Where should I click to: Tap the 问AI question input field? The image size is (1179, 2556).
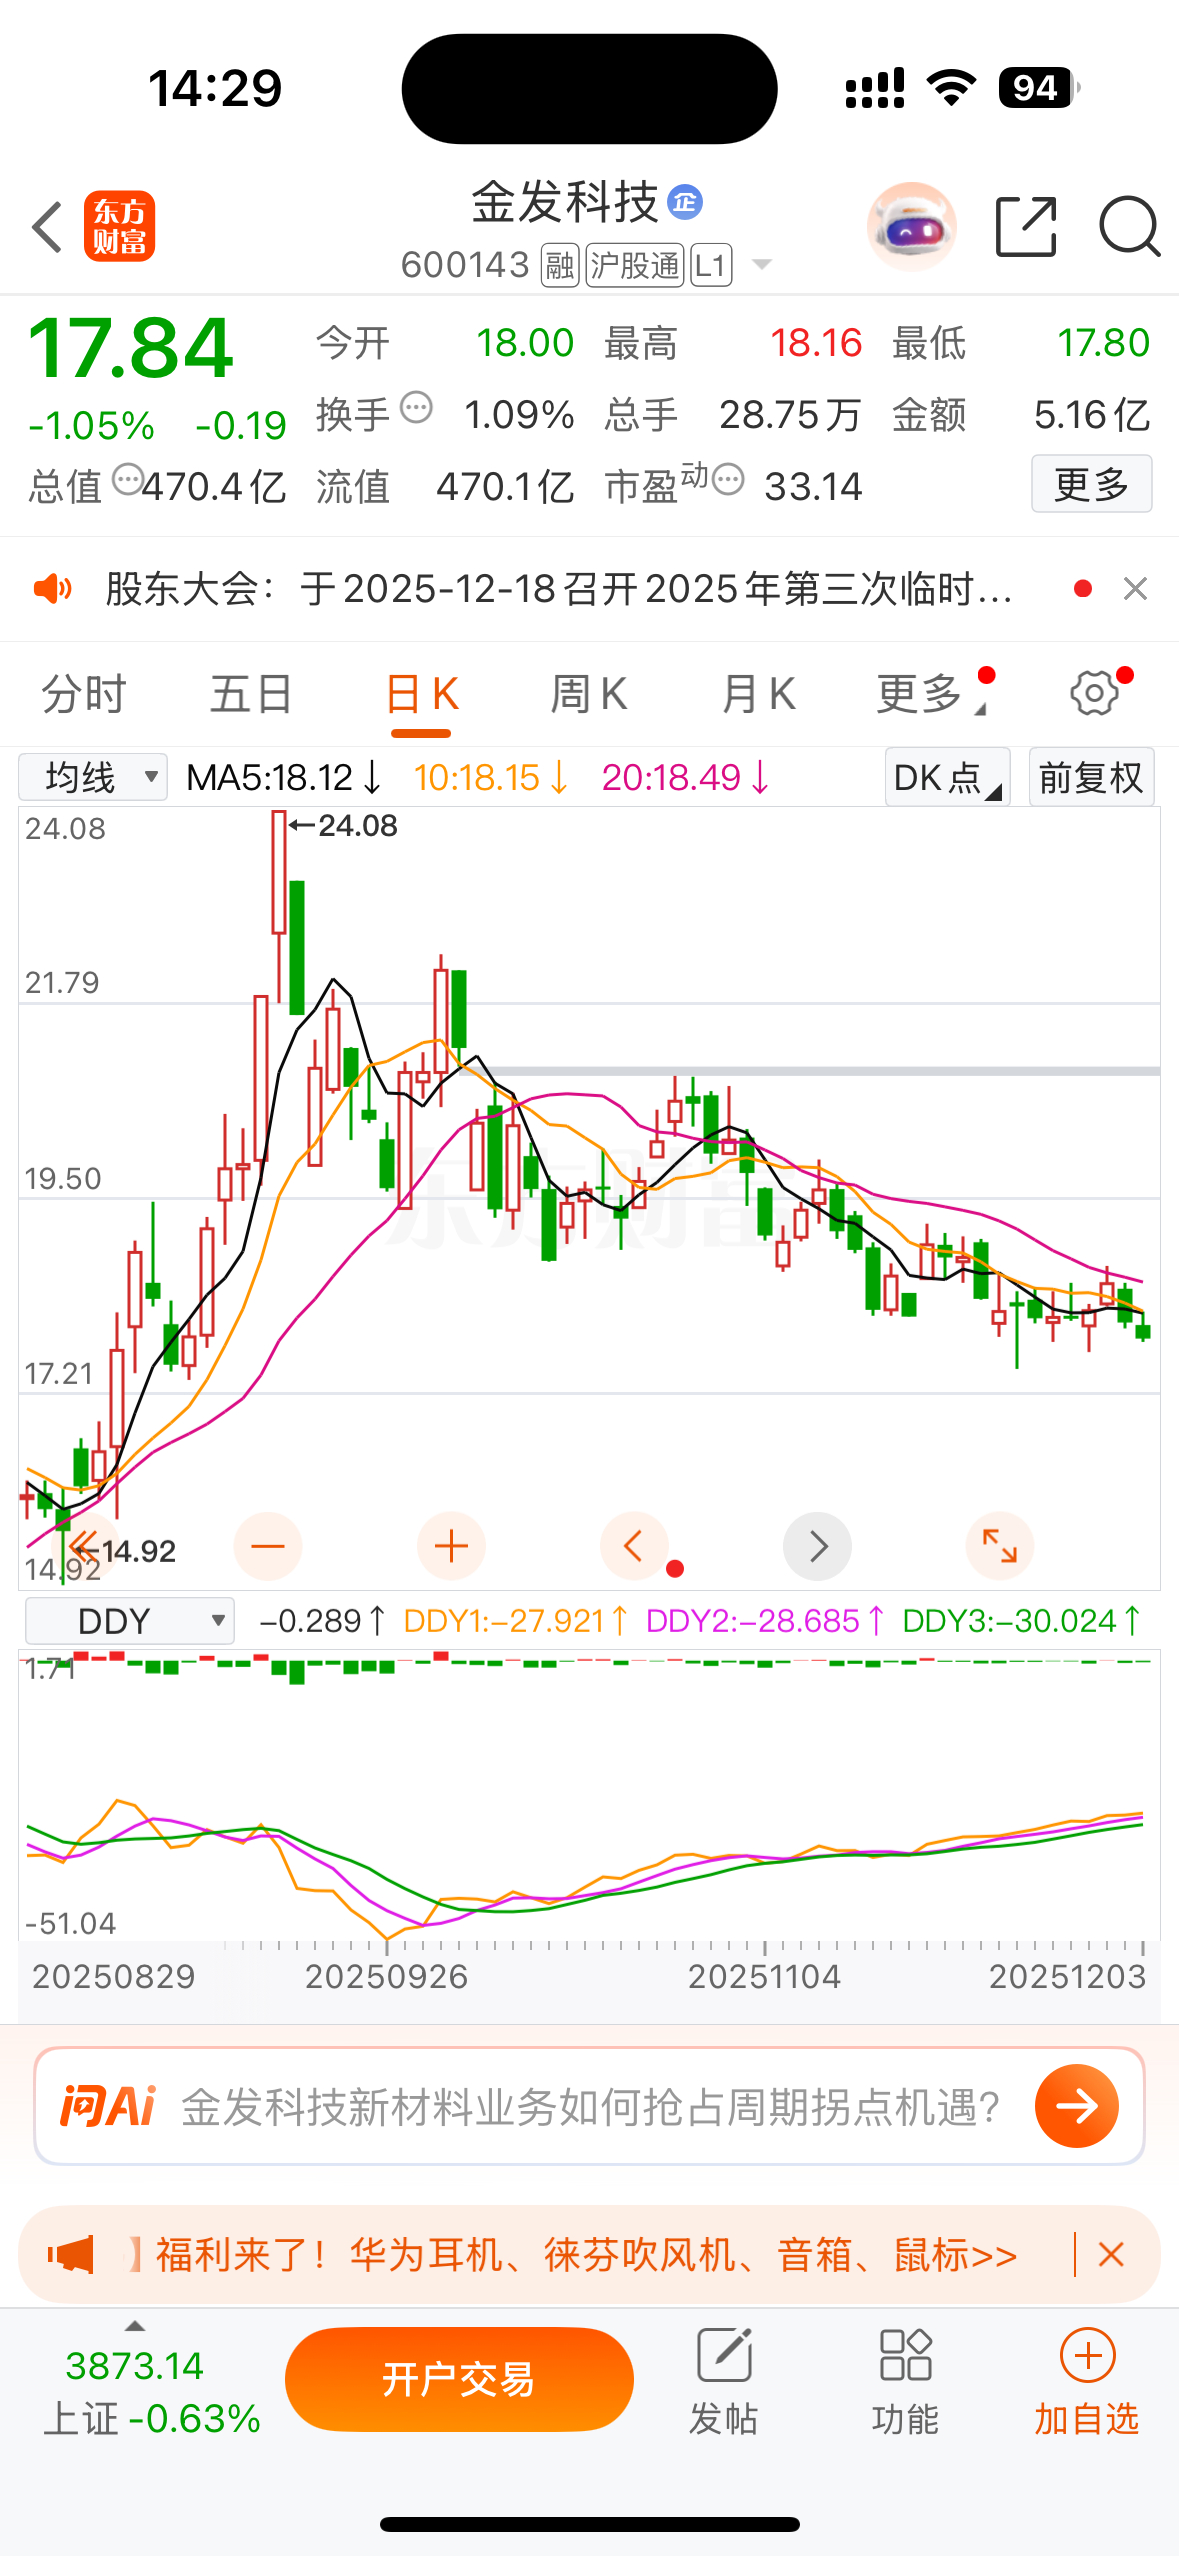point(590,2106)
